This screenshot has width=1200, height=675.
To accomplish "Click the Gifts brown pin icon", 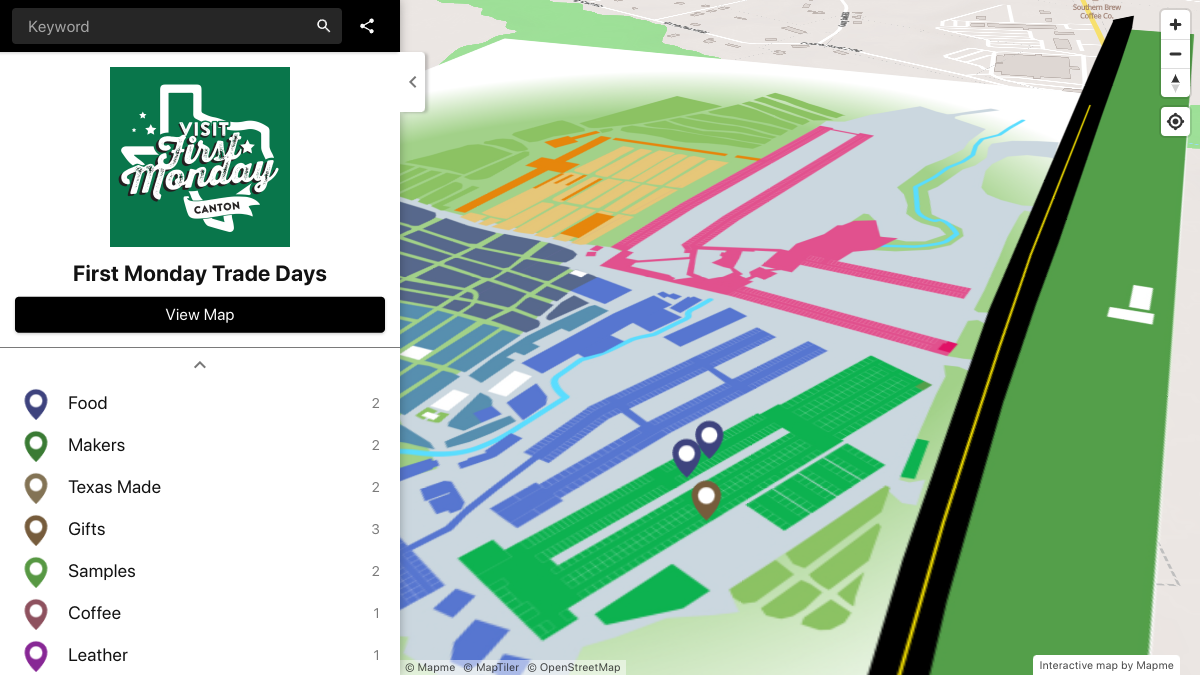I will pyautogui.click(x=36, y=530).
